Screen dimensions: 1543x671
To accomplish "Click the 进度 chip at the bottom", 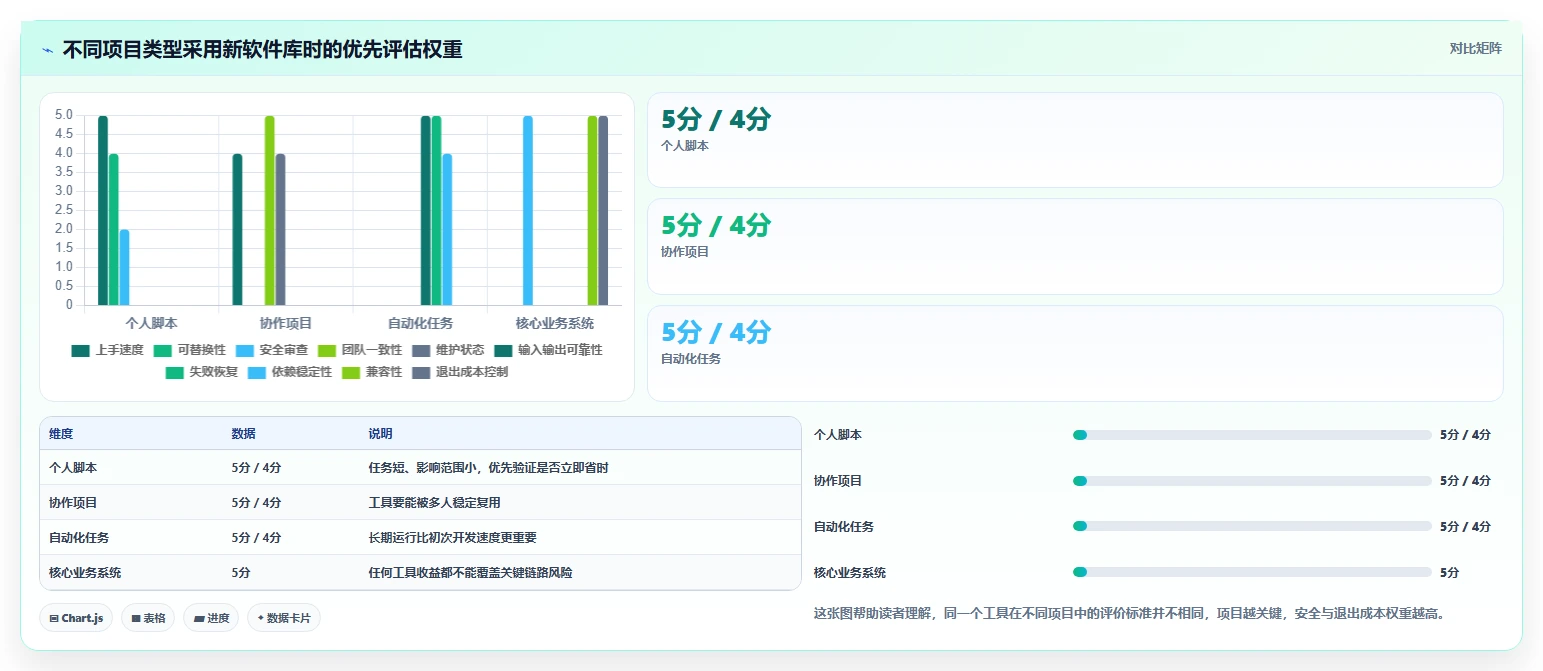I will point(212,618).
